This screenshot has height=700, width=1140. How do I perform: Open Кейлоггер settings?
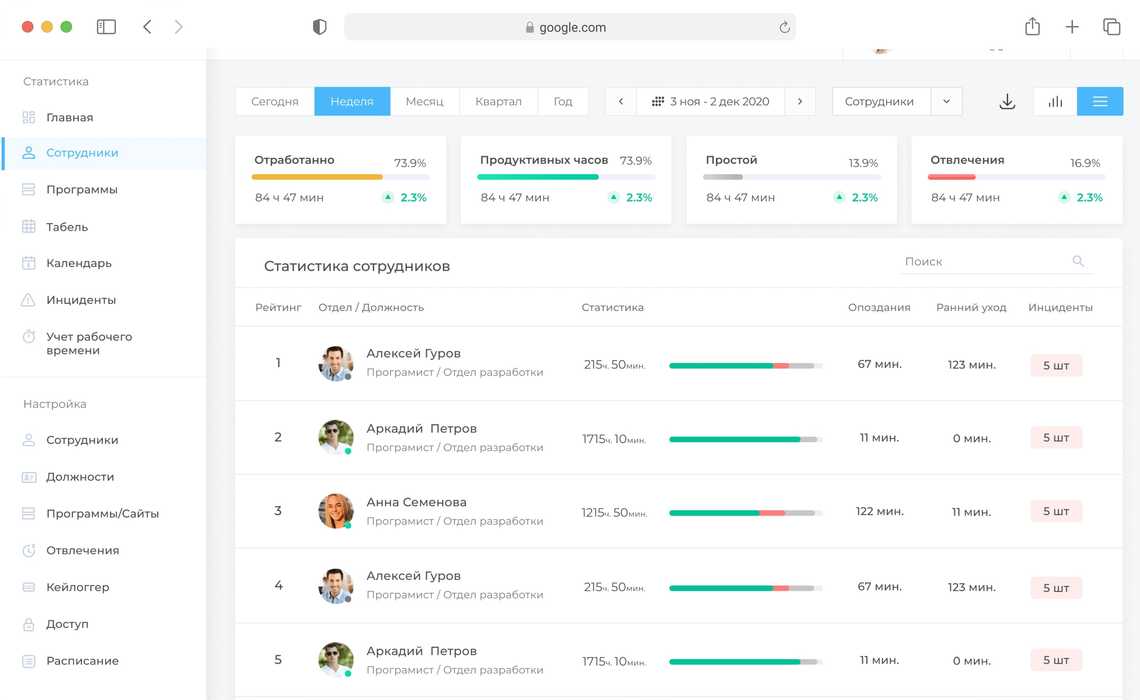pos(77,587)
